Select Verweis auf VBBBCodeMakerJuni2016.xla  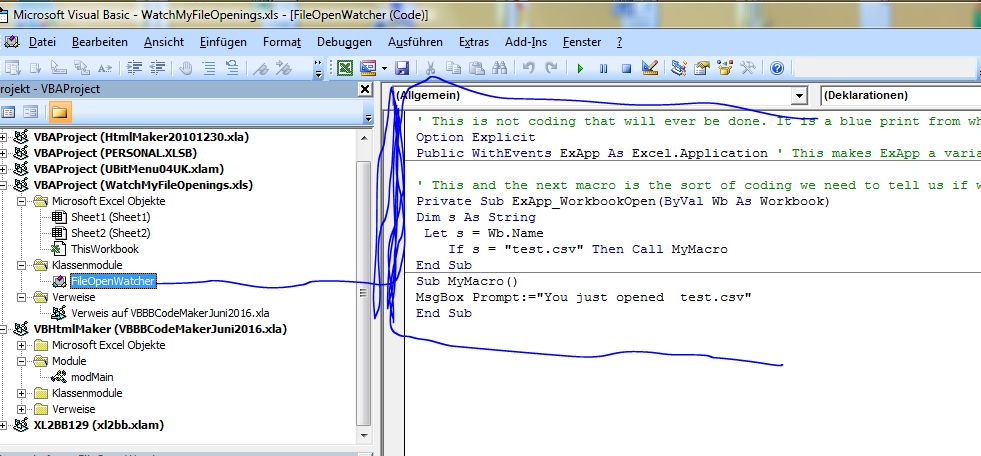click(x=170, y=313)
